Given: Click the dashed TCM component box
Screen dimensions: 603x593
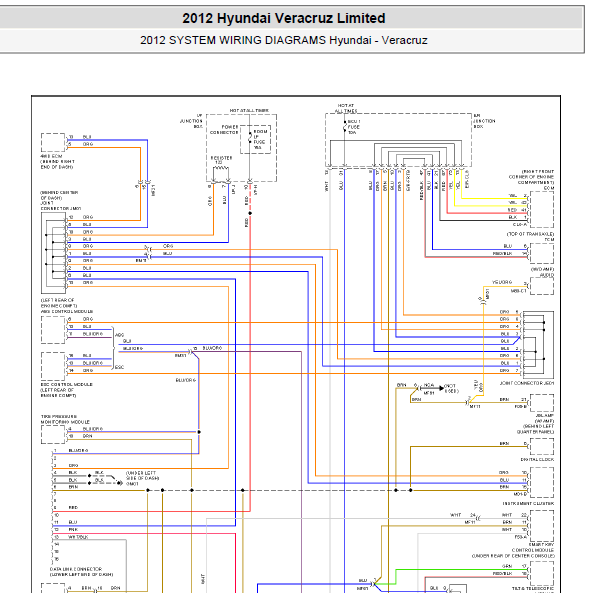Looking at the screenshot, I should (x=542, y=253).
